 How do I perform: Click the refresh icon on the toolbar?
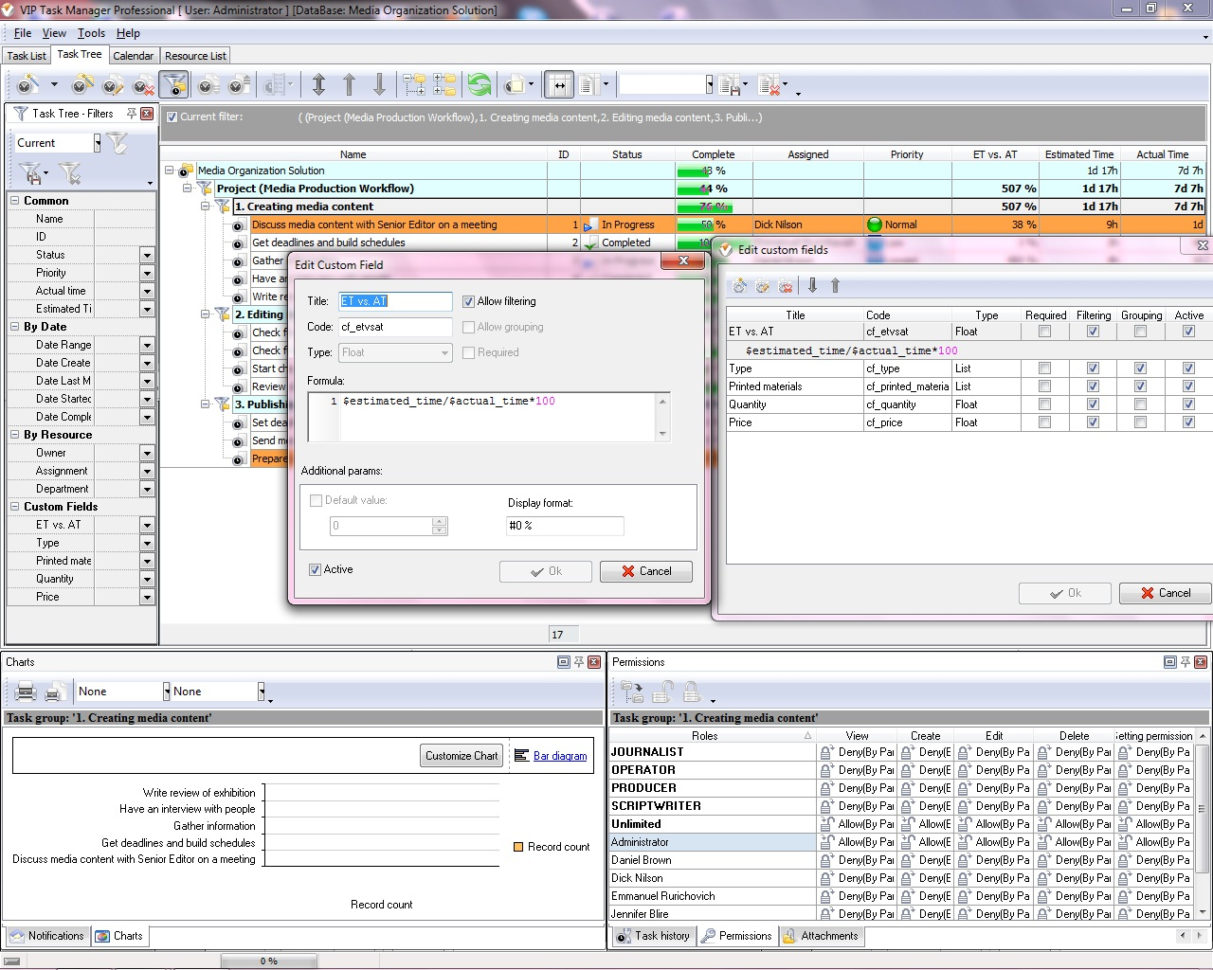(x=479, y=85)
